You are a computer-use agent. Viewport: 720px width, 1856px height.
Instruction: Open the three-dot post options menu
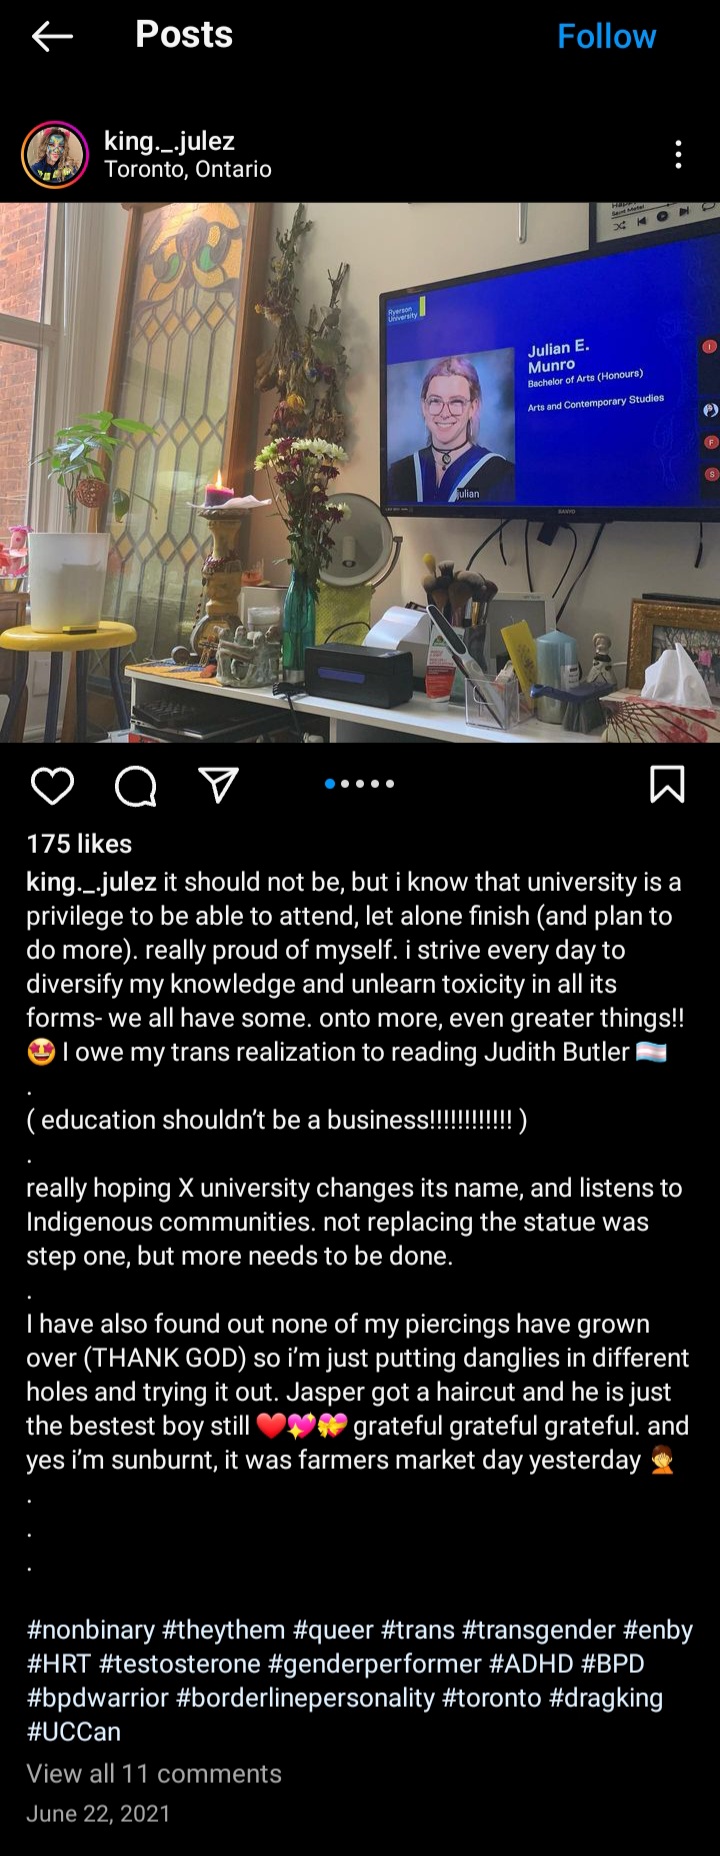tap(678, 154)
